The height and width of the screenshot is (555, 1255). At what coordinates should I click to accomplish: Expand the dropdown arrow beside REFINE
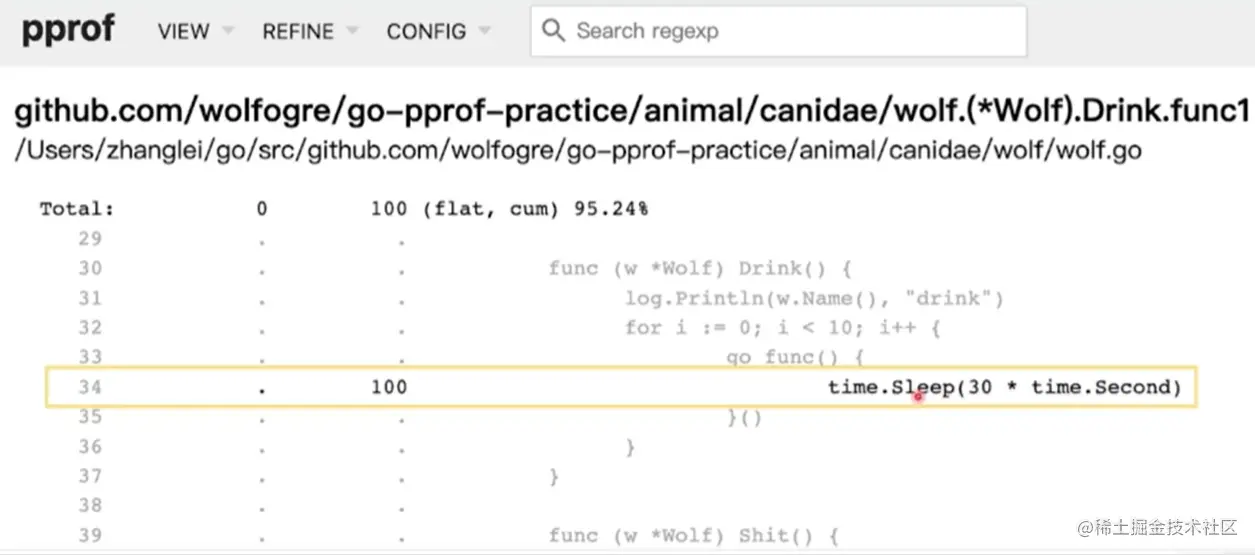[x=351, y=31]
